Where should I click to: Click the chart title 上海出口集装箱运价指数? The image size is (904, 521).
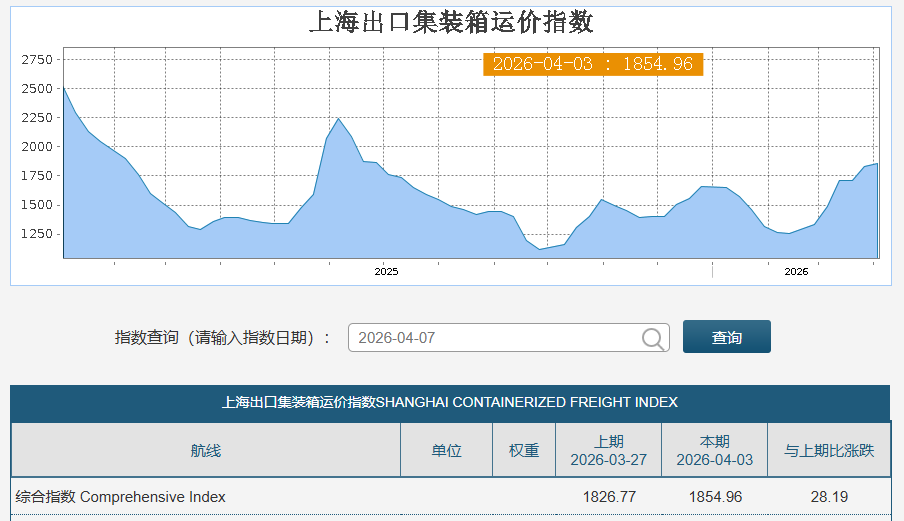(x=451, y=22)
